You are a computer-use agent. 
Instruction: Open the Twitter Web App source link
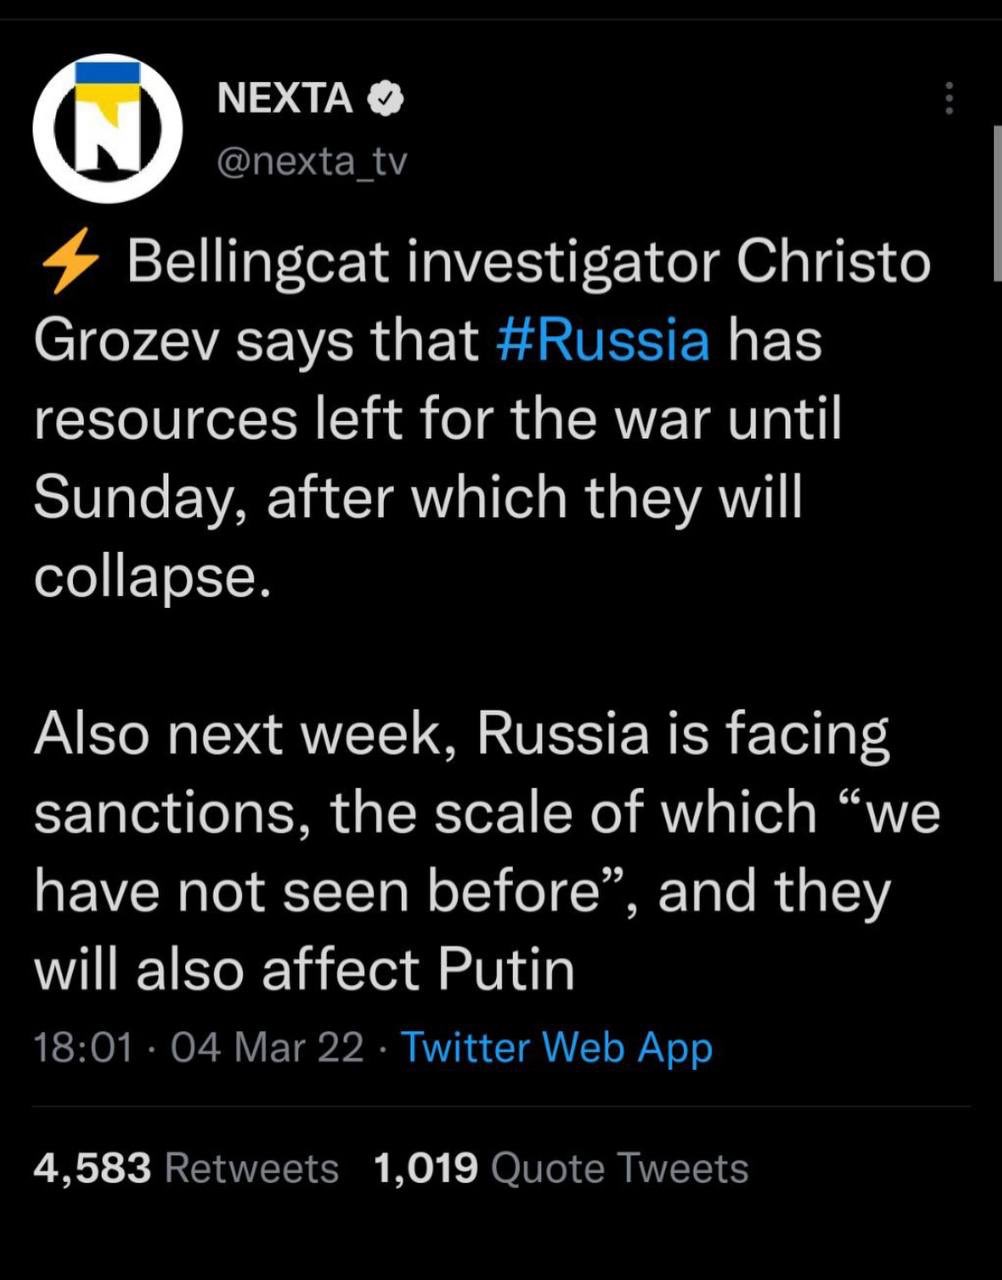[557, 1047]
